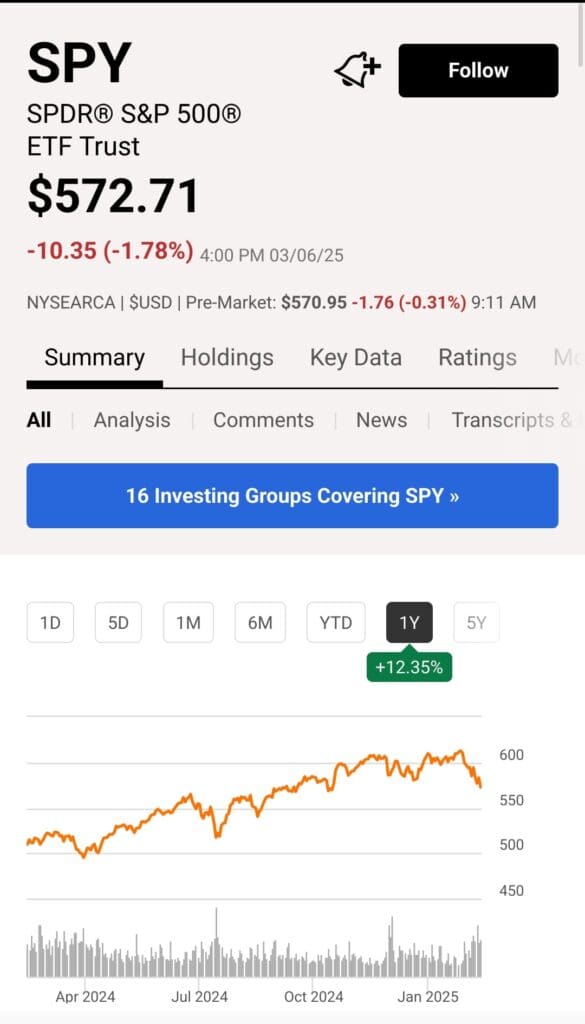Click the Follow button for SPY
Screen dimensions: 585x1024
[x=478, y=70]
